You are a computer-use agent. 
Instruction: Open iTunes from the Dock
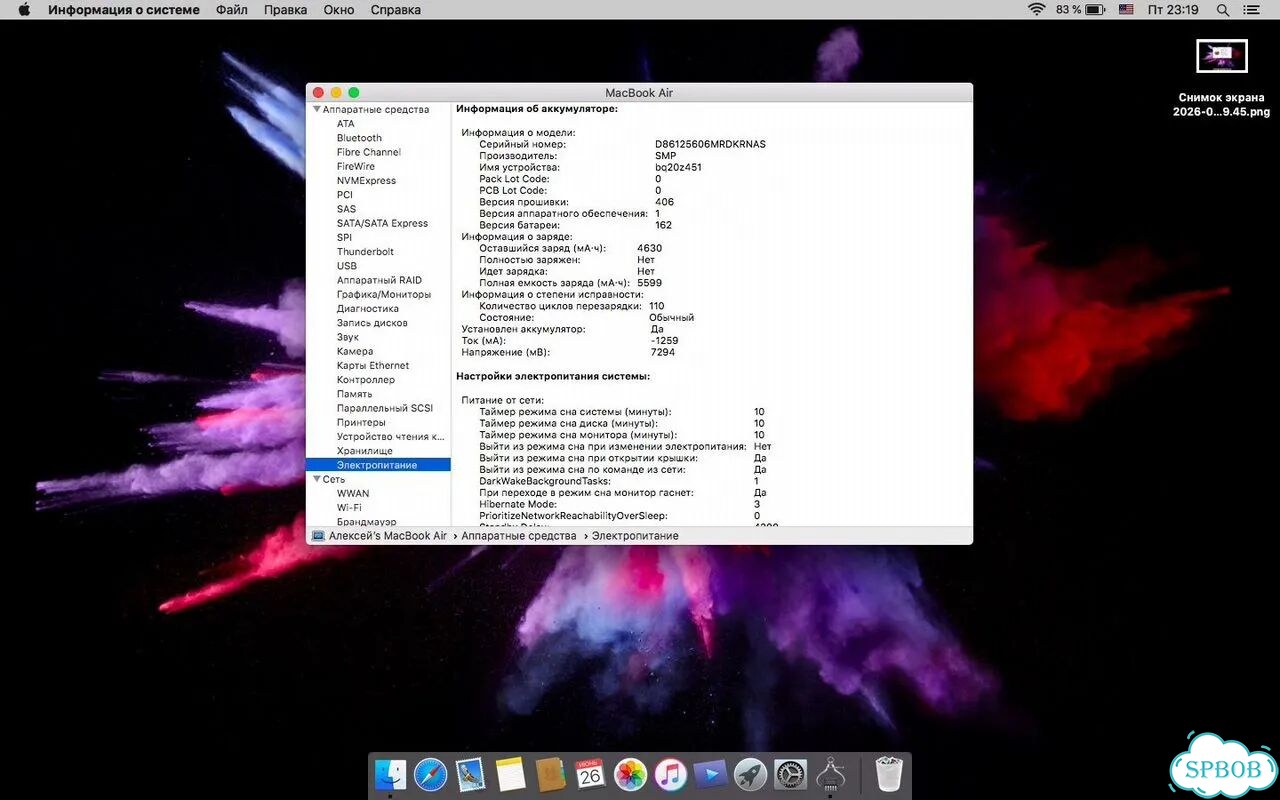(670, 774)
